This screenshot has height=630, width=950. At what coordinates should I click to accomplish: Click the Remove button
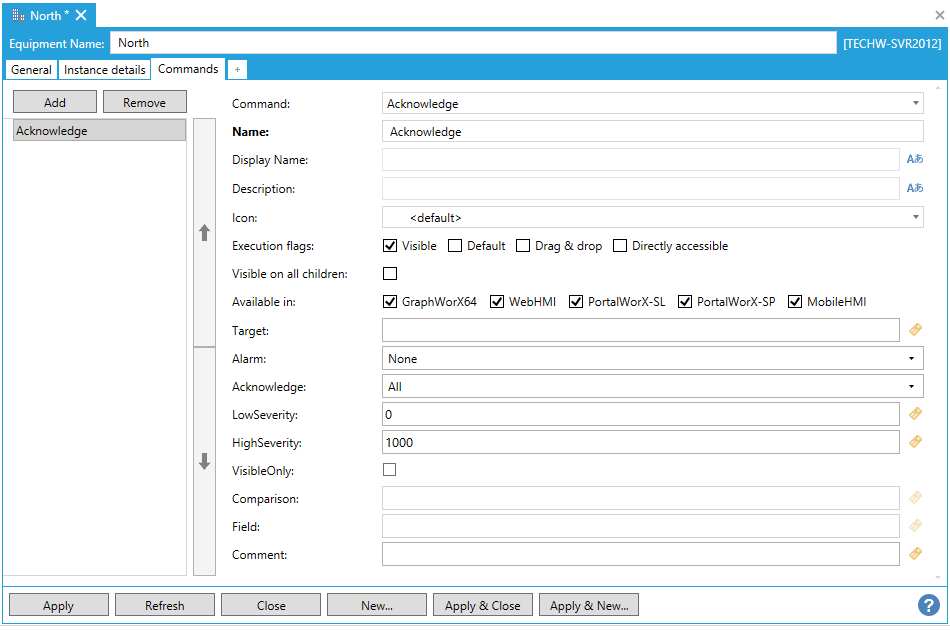(145, 102)
